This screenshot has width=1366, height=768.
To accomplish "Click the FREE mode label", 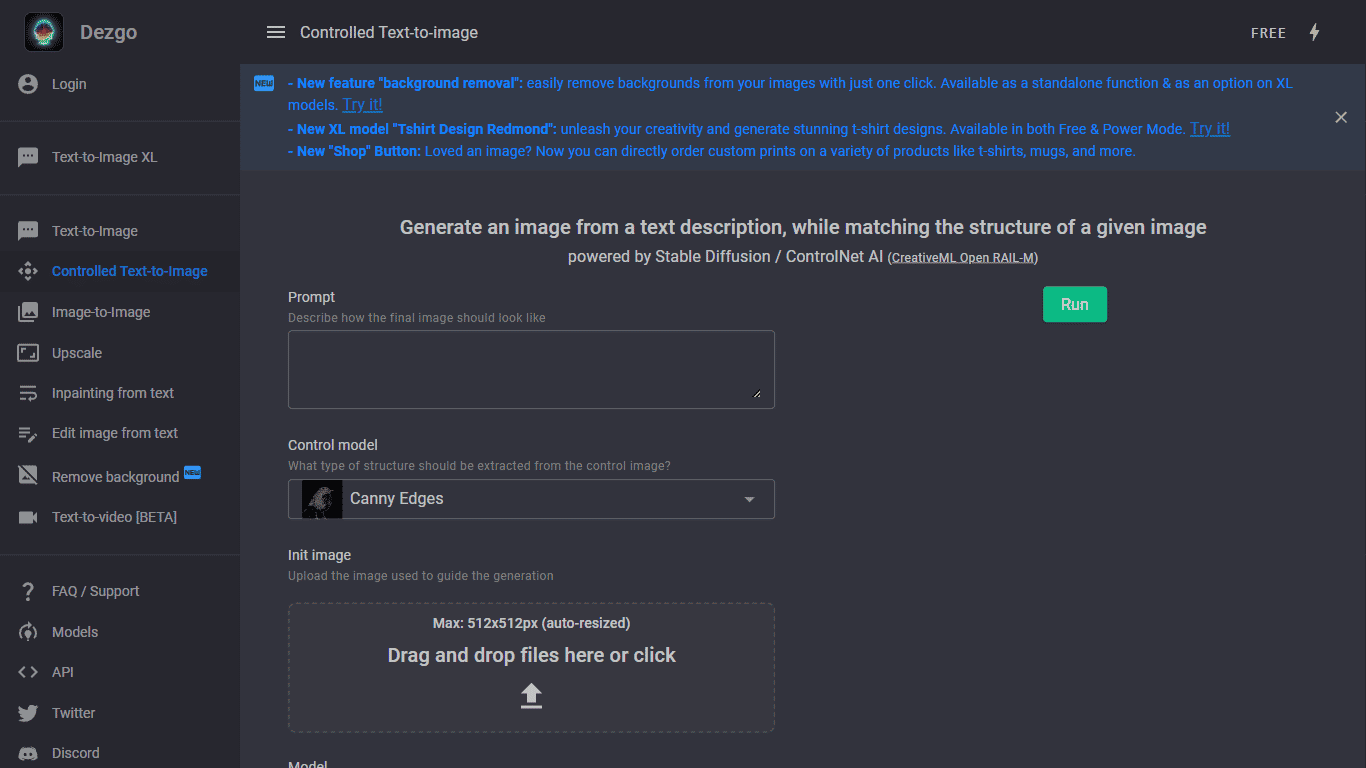I will [1268, 33].
